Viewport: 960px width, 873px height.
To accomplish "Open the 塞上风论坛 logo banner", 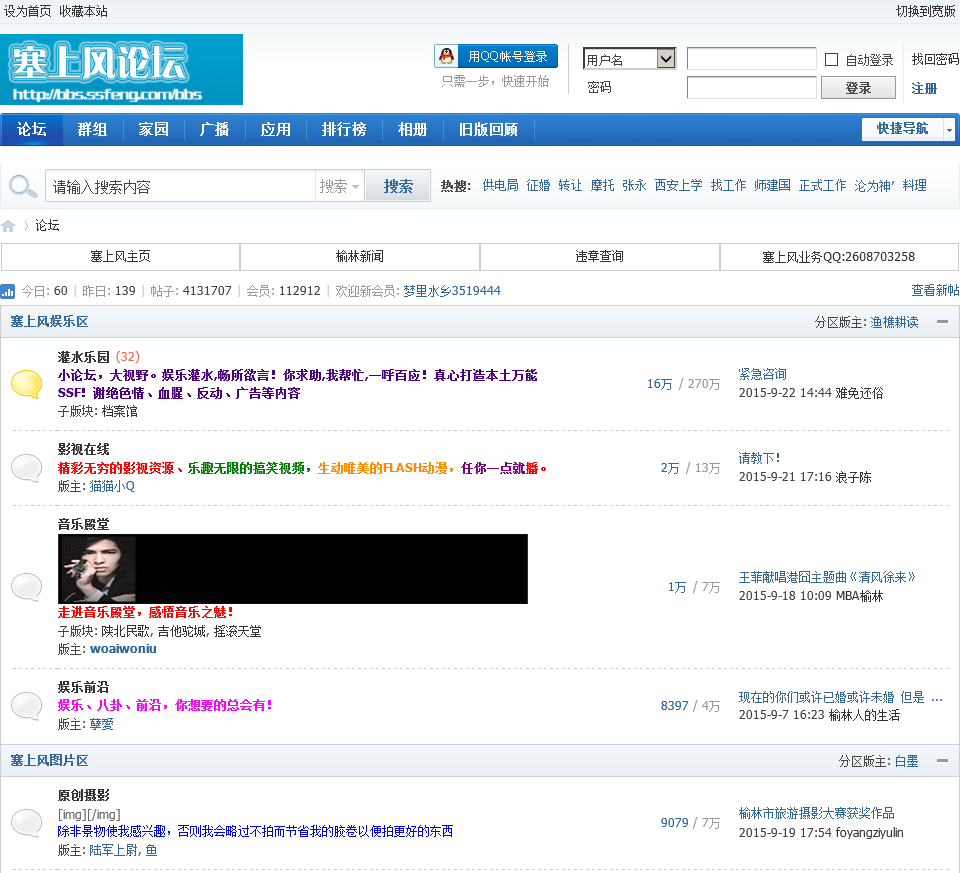I will pos(121,69).
